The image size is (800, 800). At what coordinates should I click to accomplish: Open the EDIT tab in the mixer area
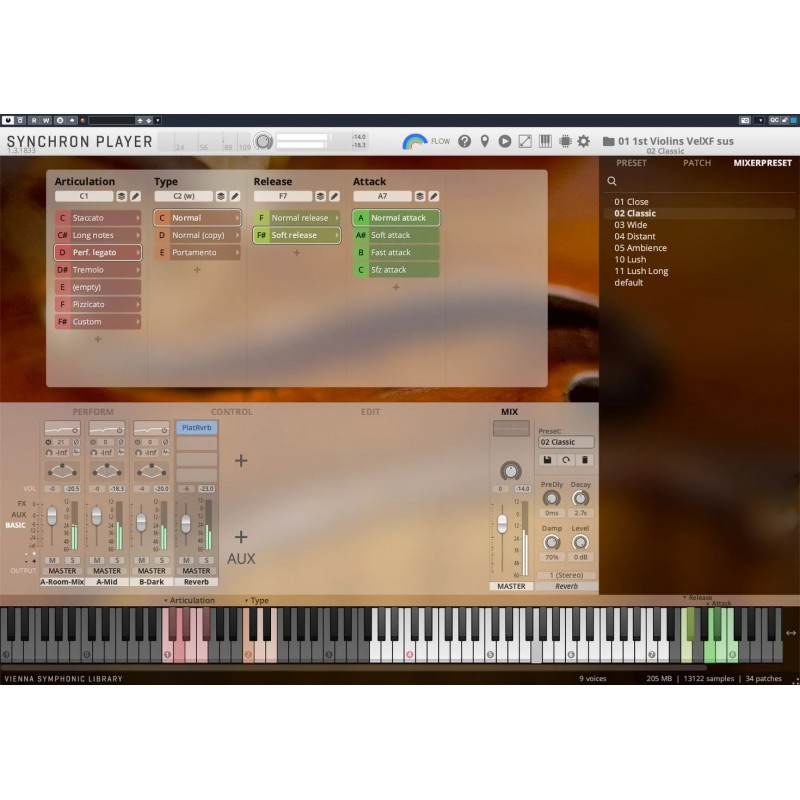click(x=372, y=411)
